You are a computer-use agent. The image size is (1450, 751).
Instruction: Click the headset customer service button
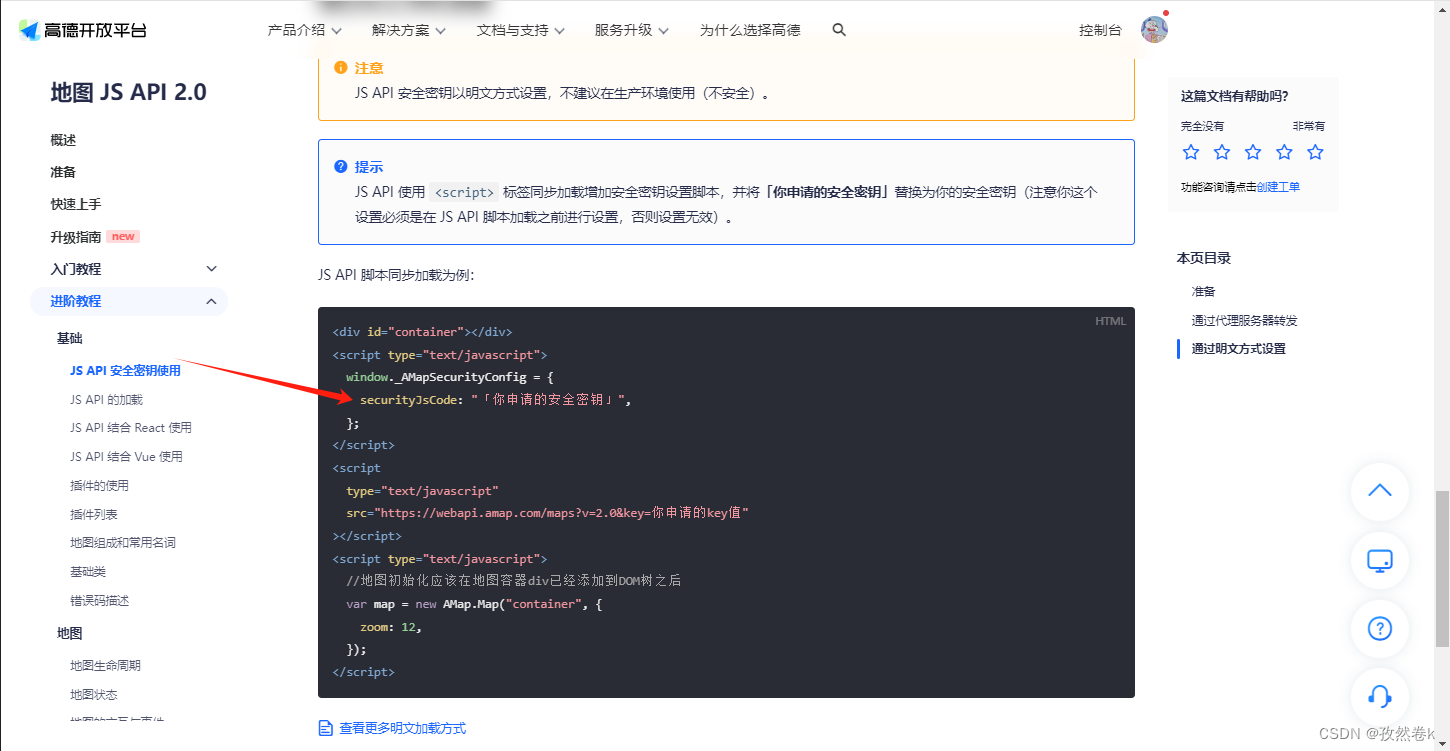pyautogui.click(x=1380, y=696)
